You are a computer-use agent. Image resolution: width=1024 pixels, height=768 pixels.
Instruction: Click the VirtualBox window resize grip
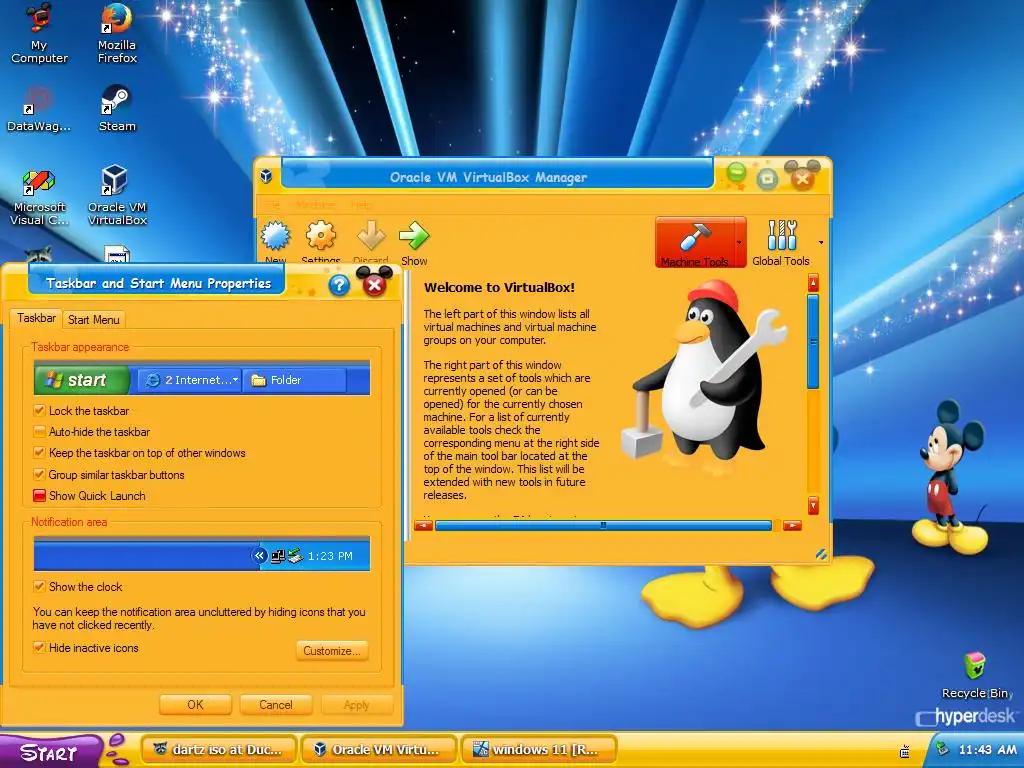coord(821,554)
